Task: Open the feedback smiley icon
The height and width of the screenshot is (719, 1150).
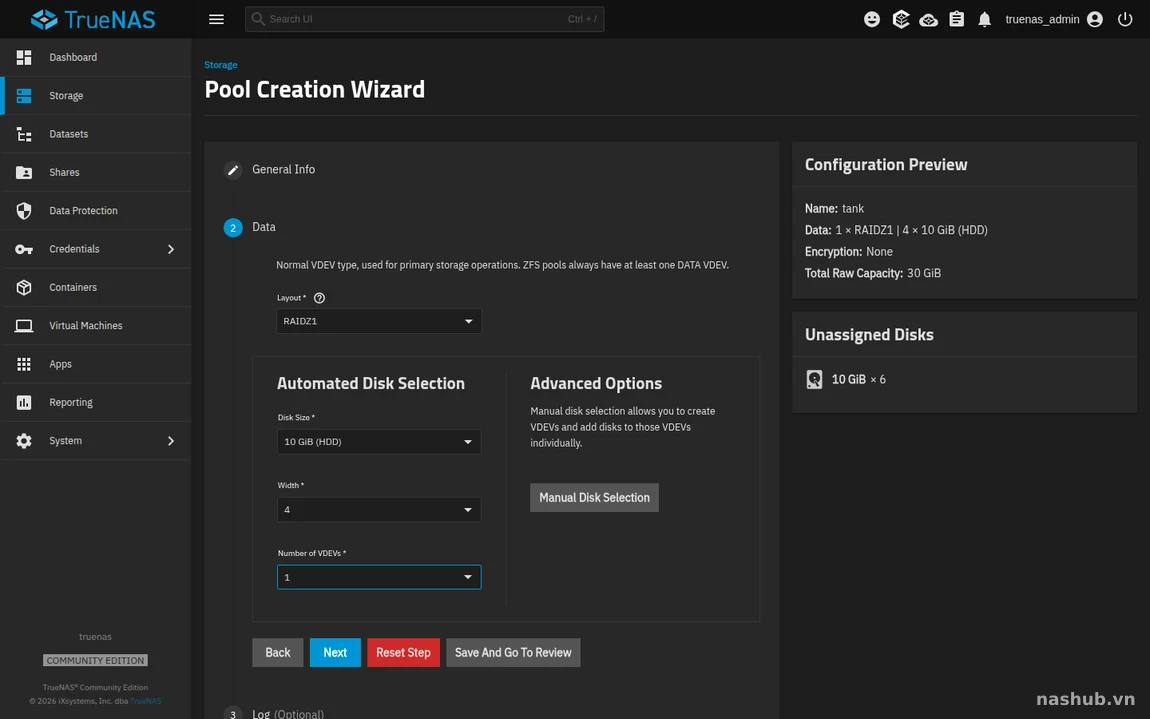Action: [x=872, y=19]
